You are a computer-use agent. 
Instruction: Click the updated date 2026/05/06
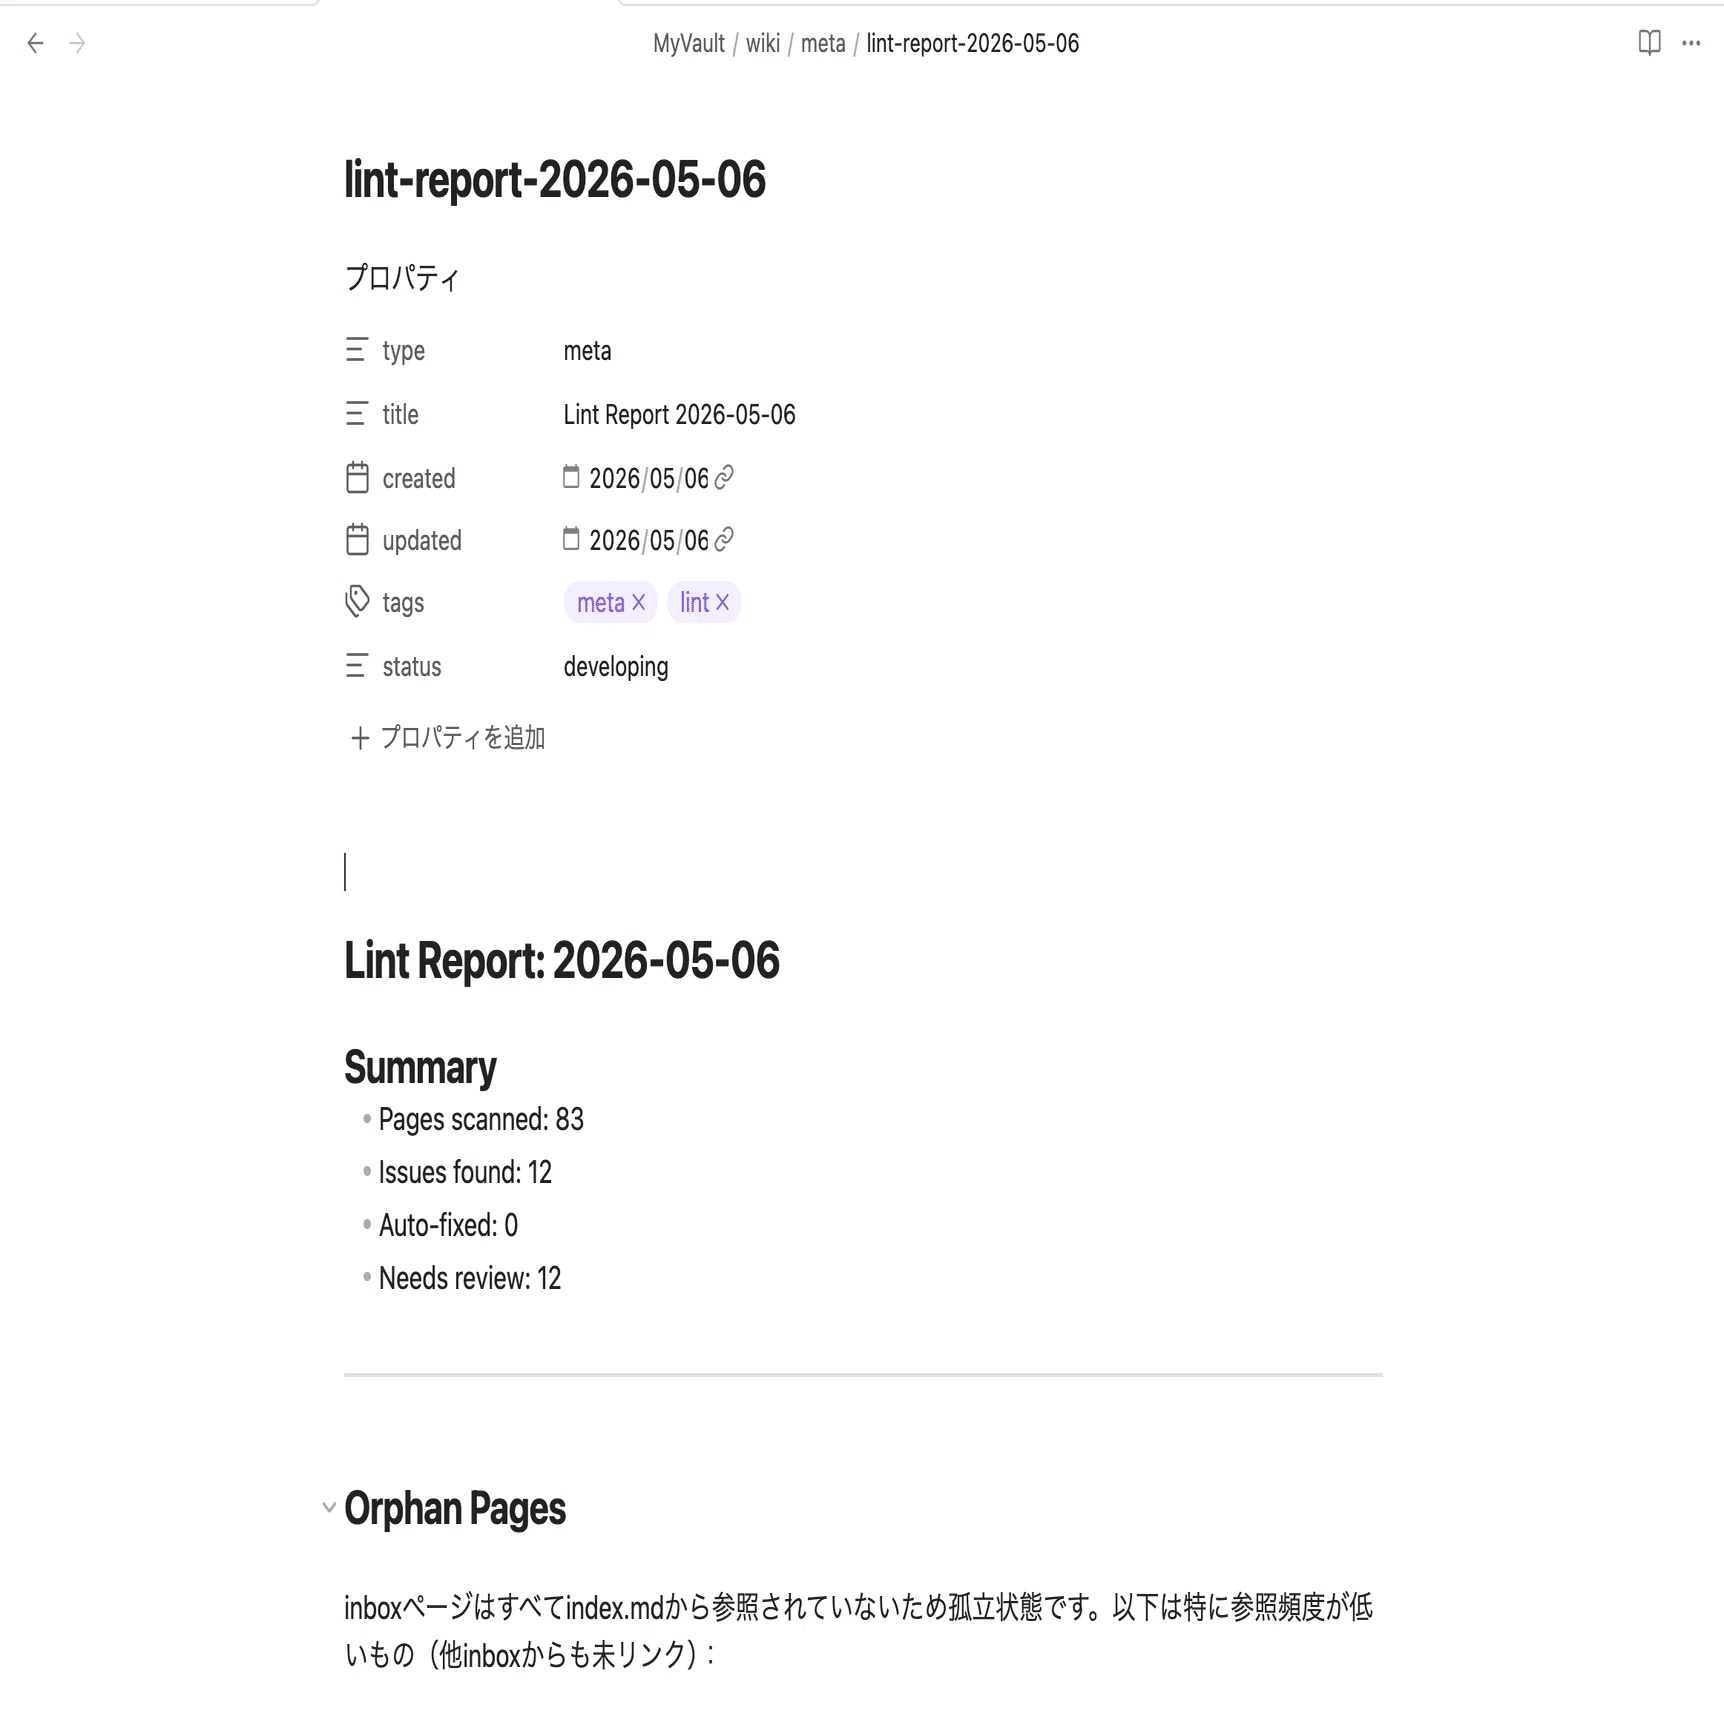(x=648, y=540)
